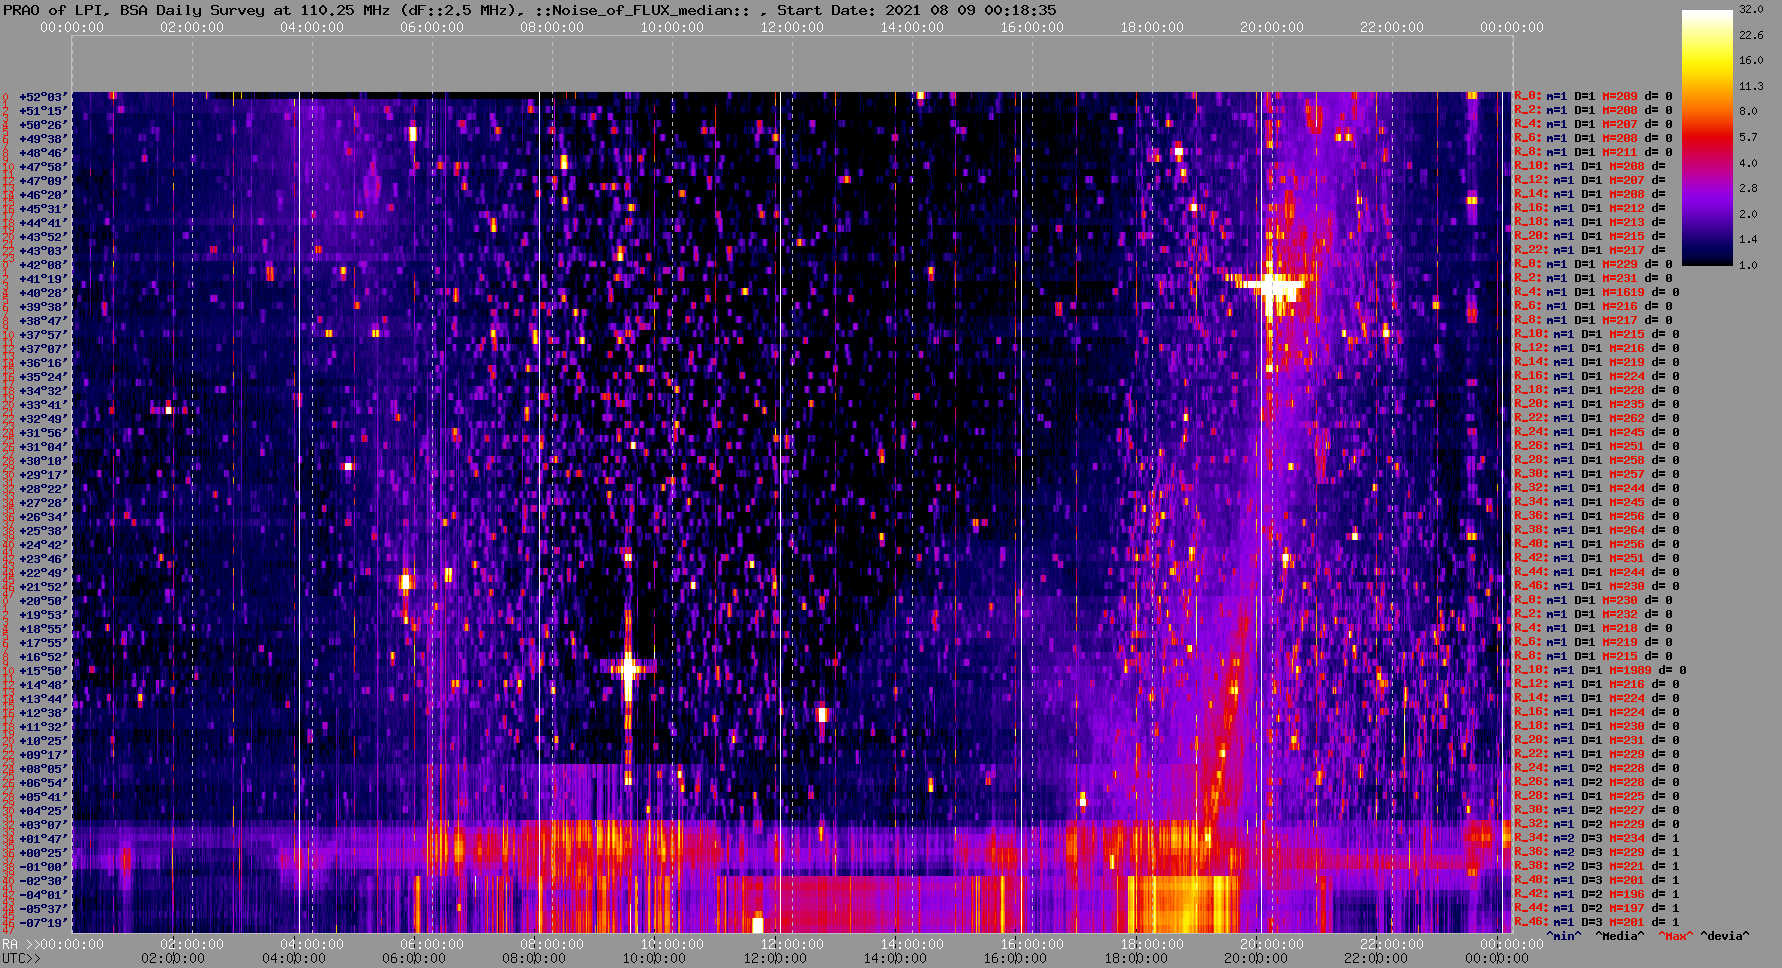
Task: Click the +15°50' declination label
Action: tap(43, 671)
